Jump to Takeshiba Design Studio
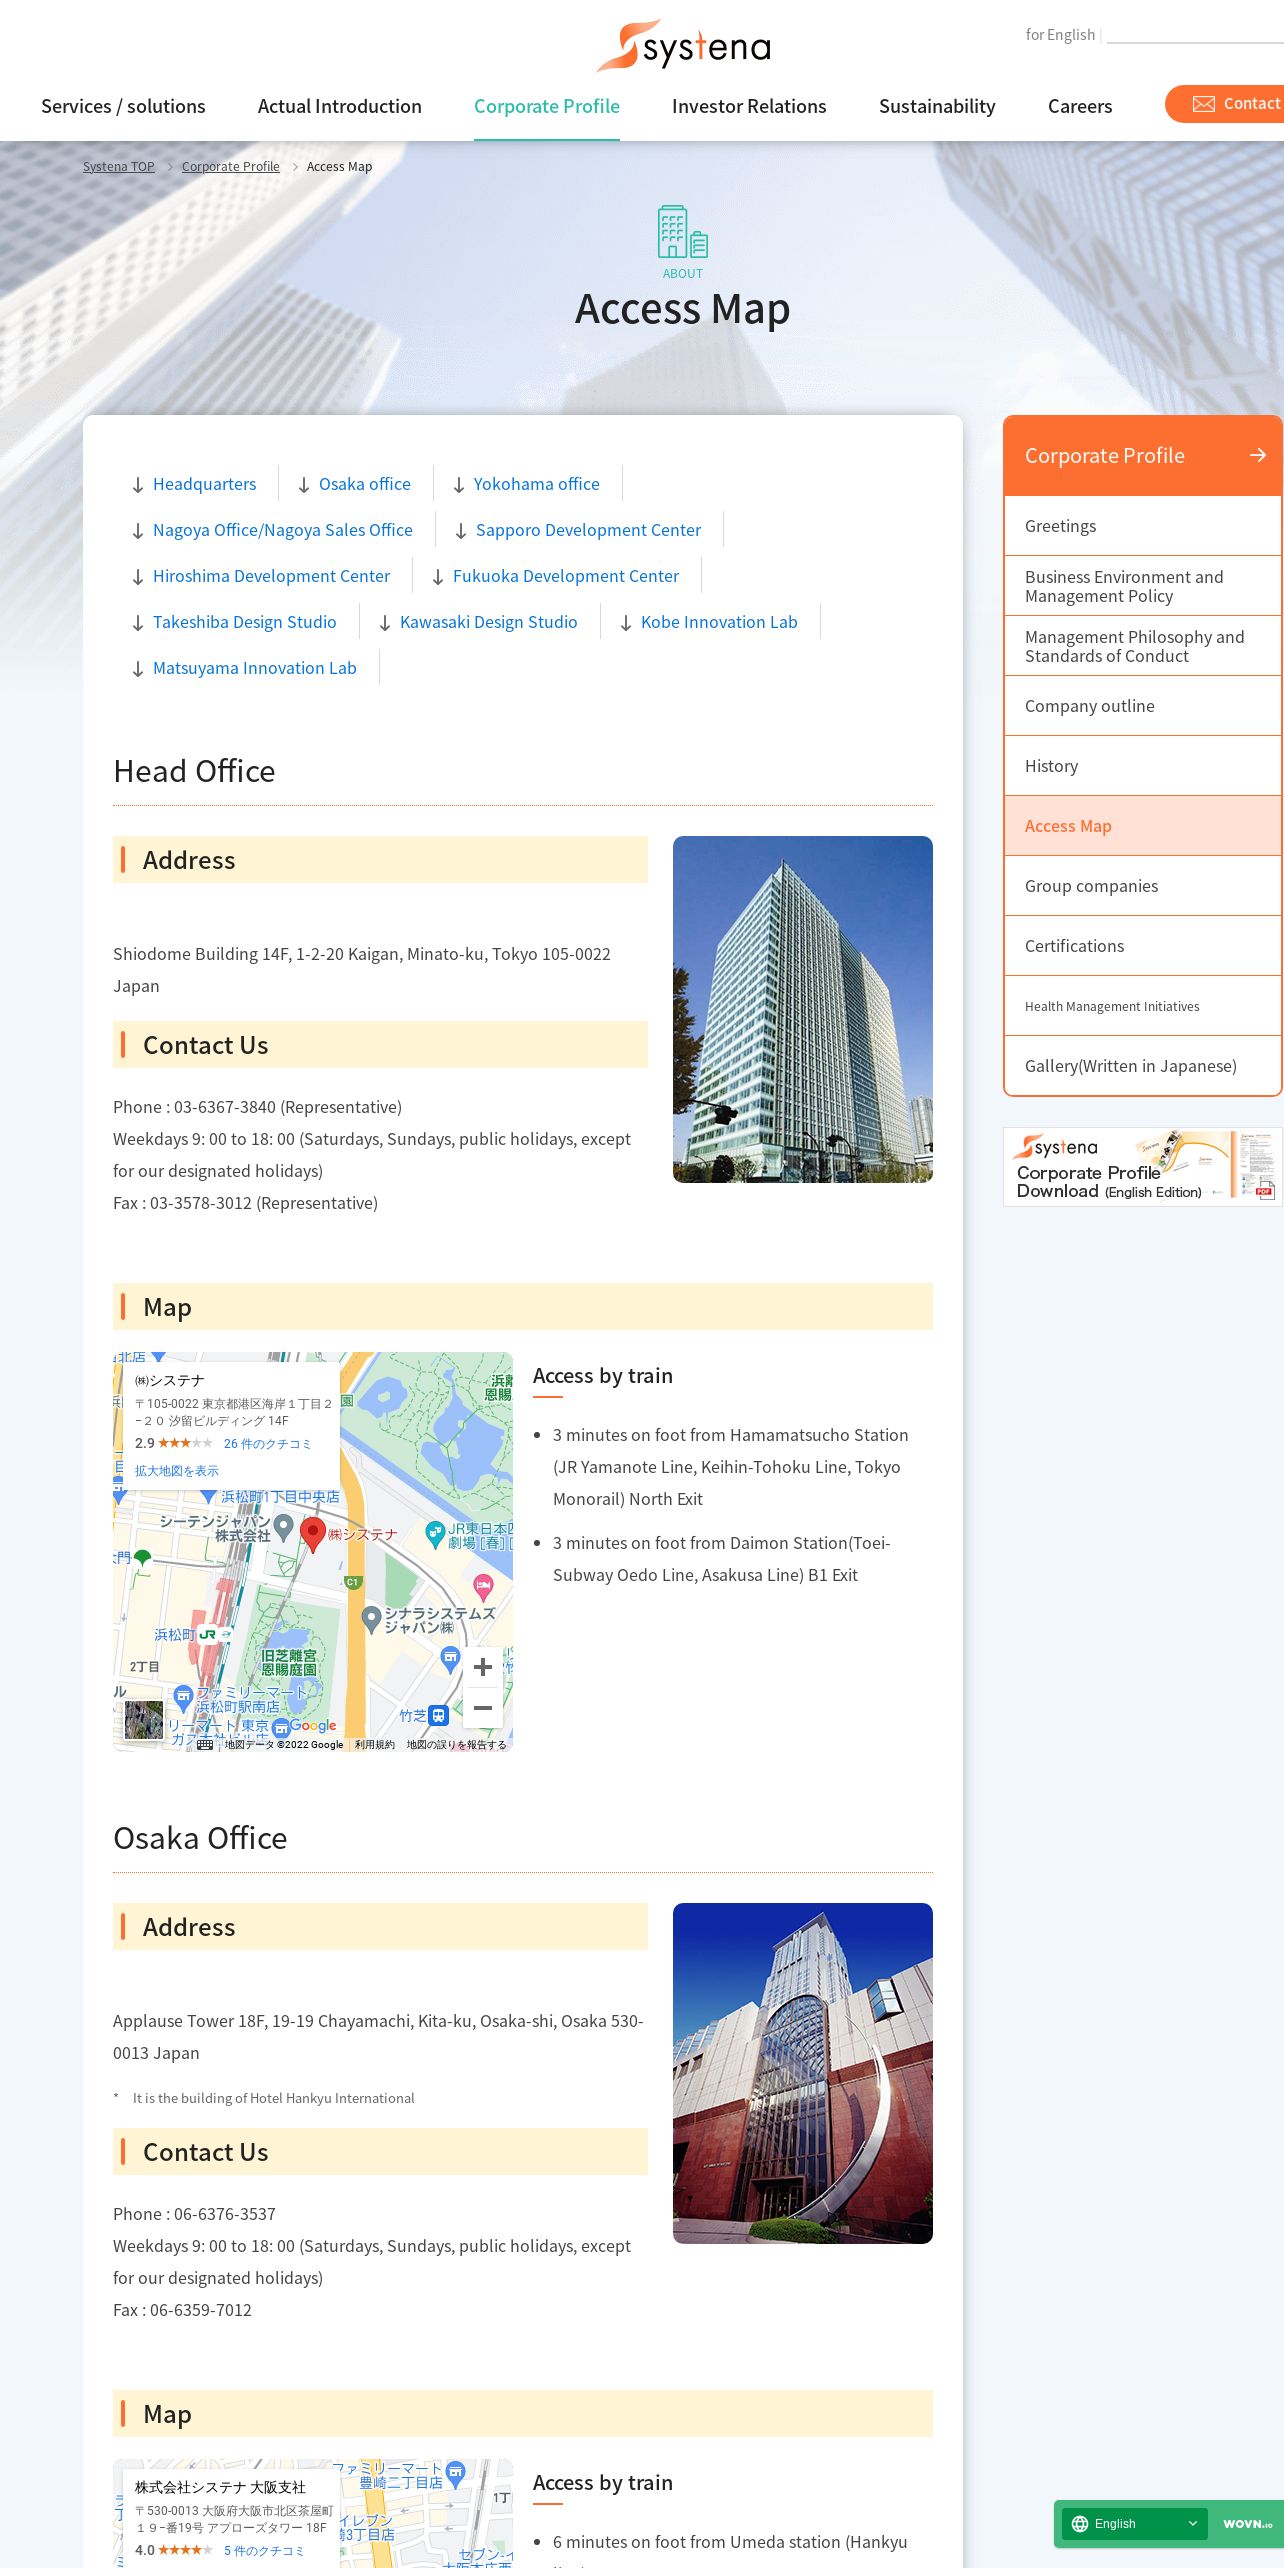This screenshot has height=2568, width=1284. [x=245, y=622]
